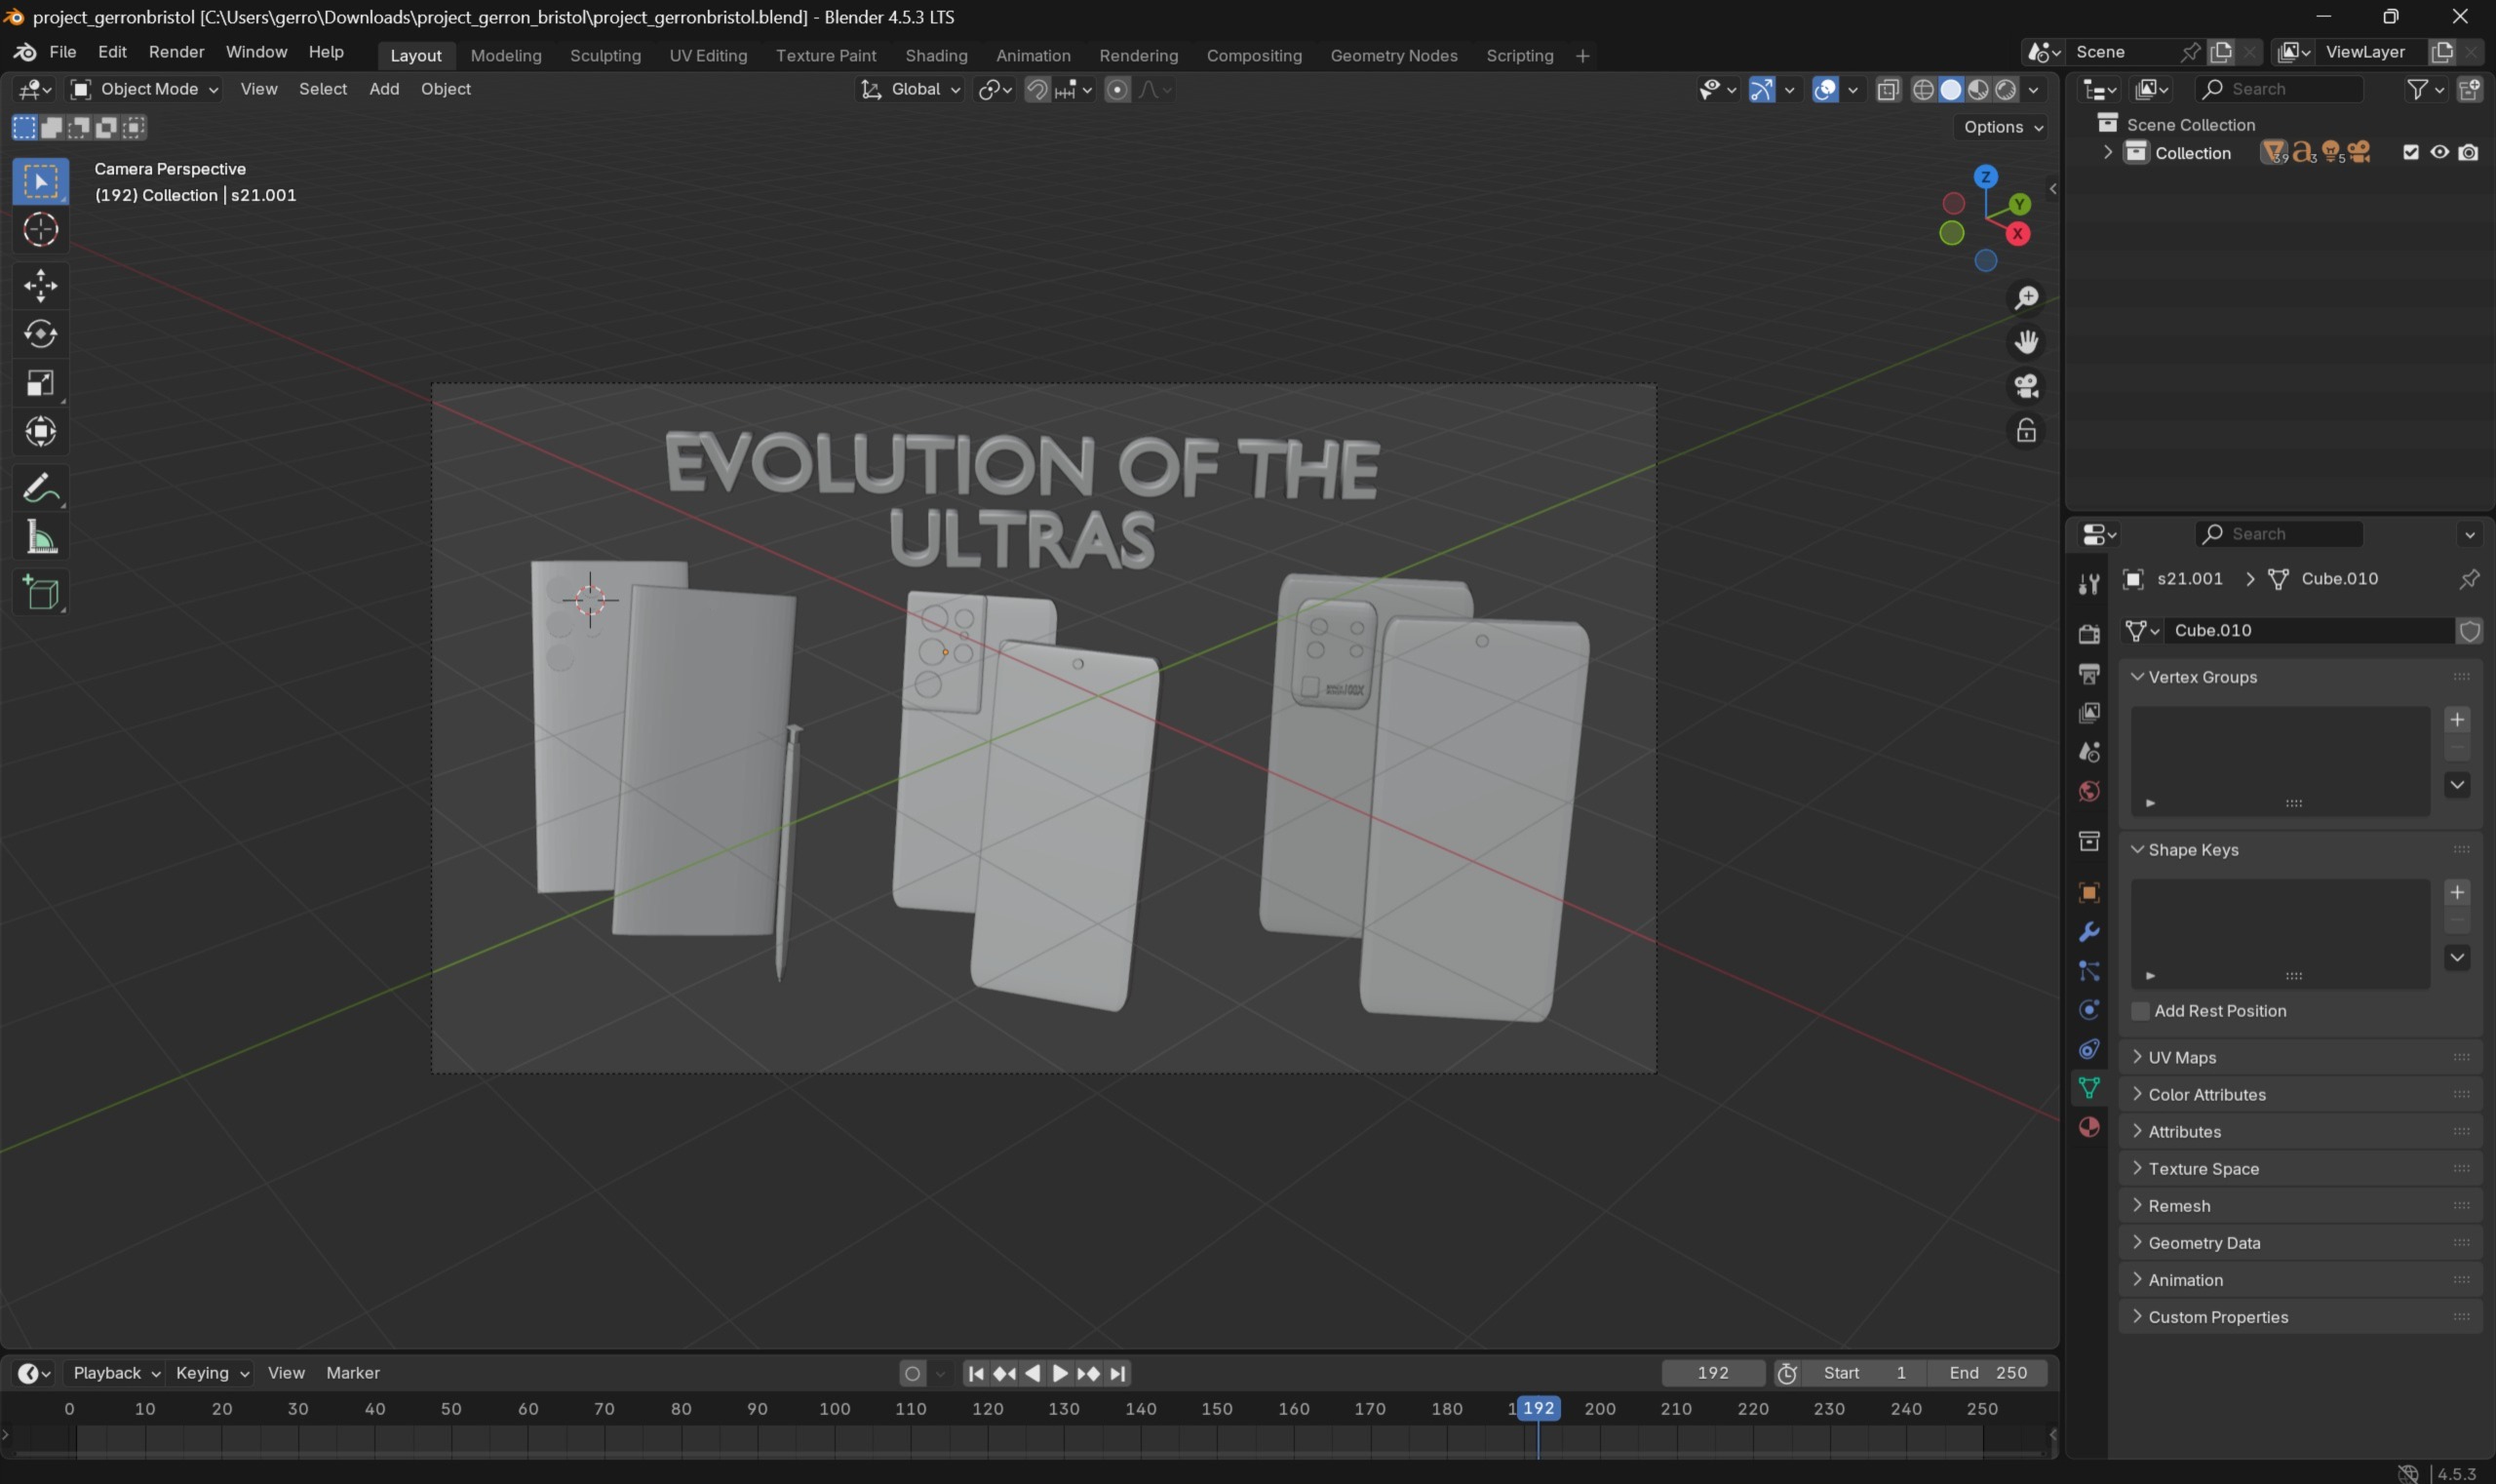Collapse the Shape Keys panel

click(x=2138, y=849)
